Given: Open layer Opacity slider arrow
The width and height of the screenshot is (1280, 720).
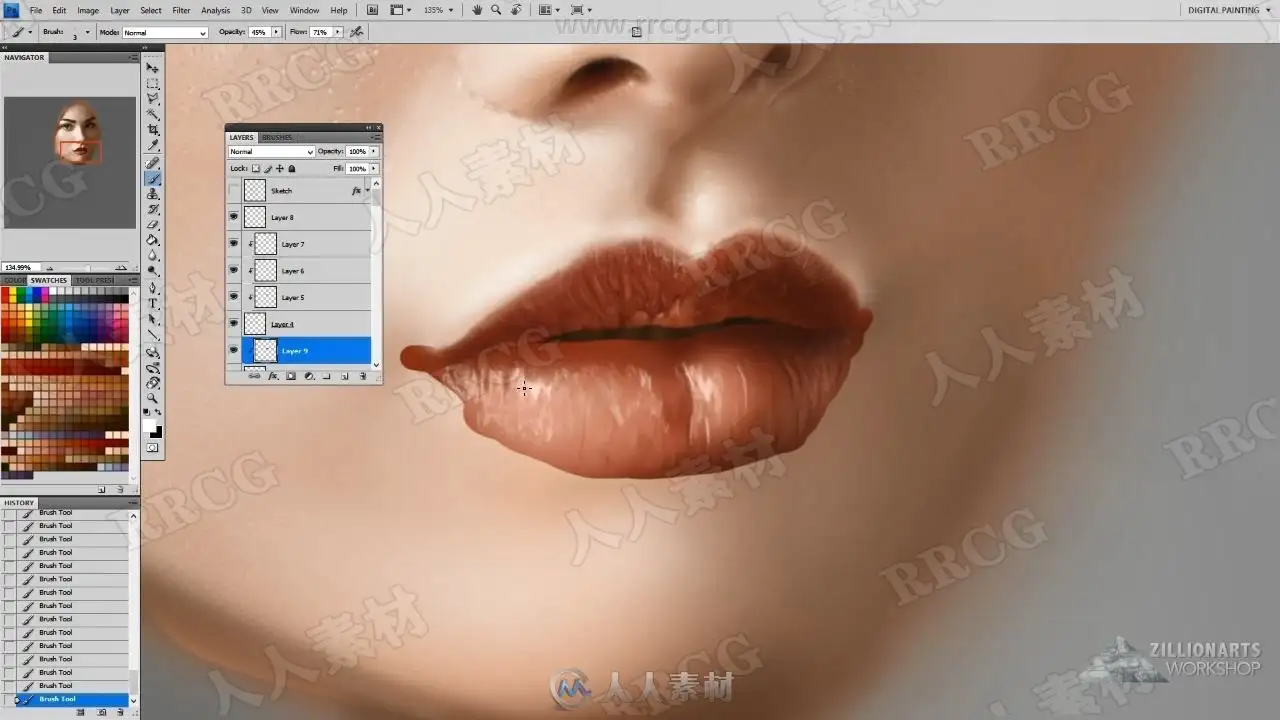Looking at the screenshot, I should (374, 152).
